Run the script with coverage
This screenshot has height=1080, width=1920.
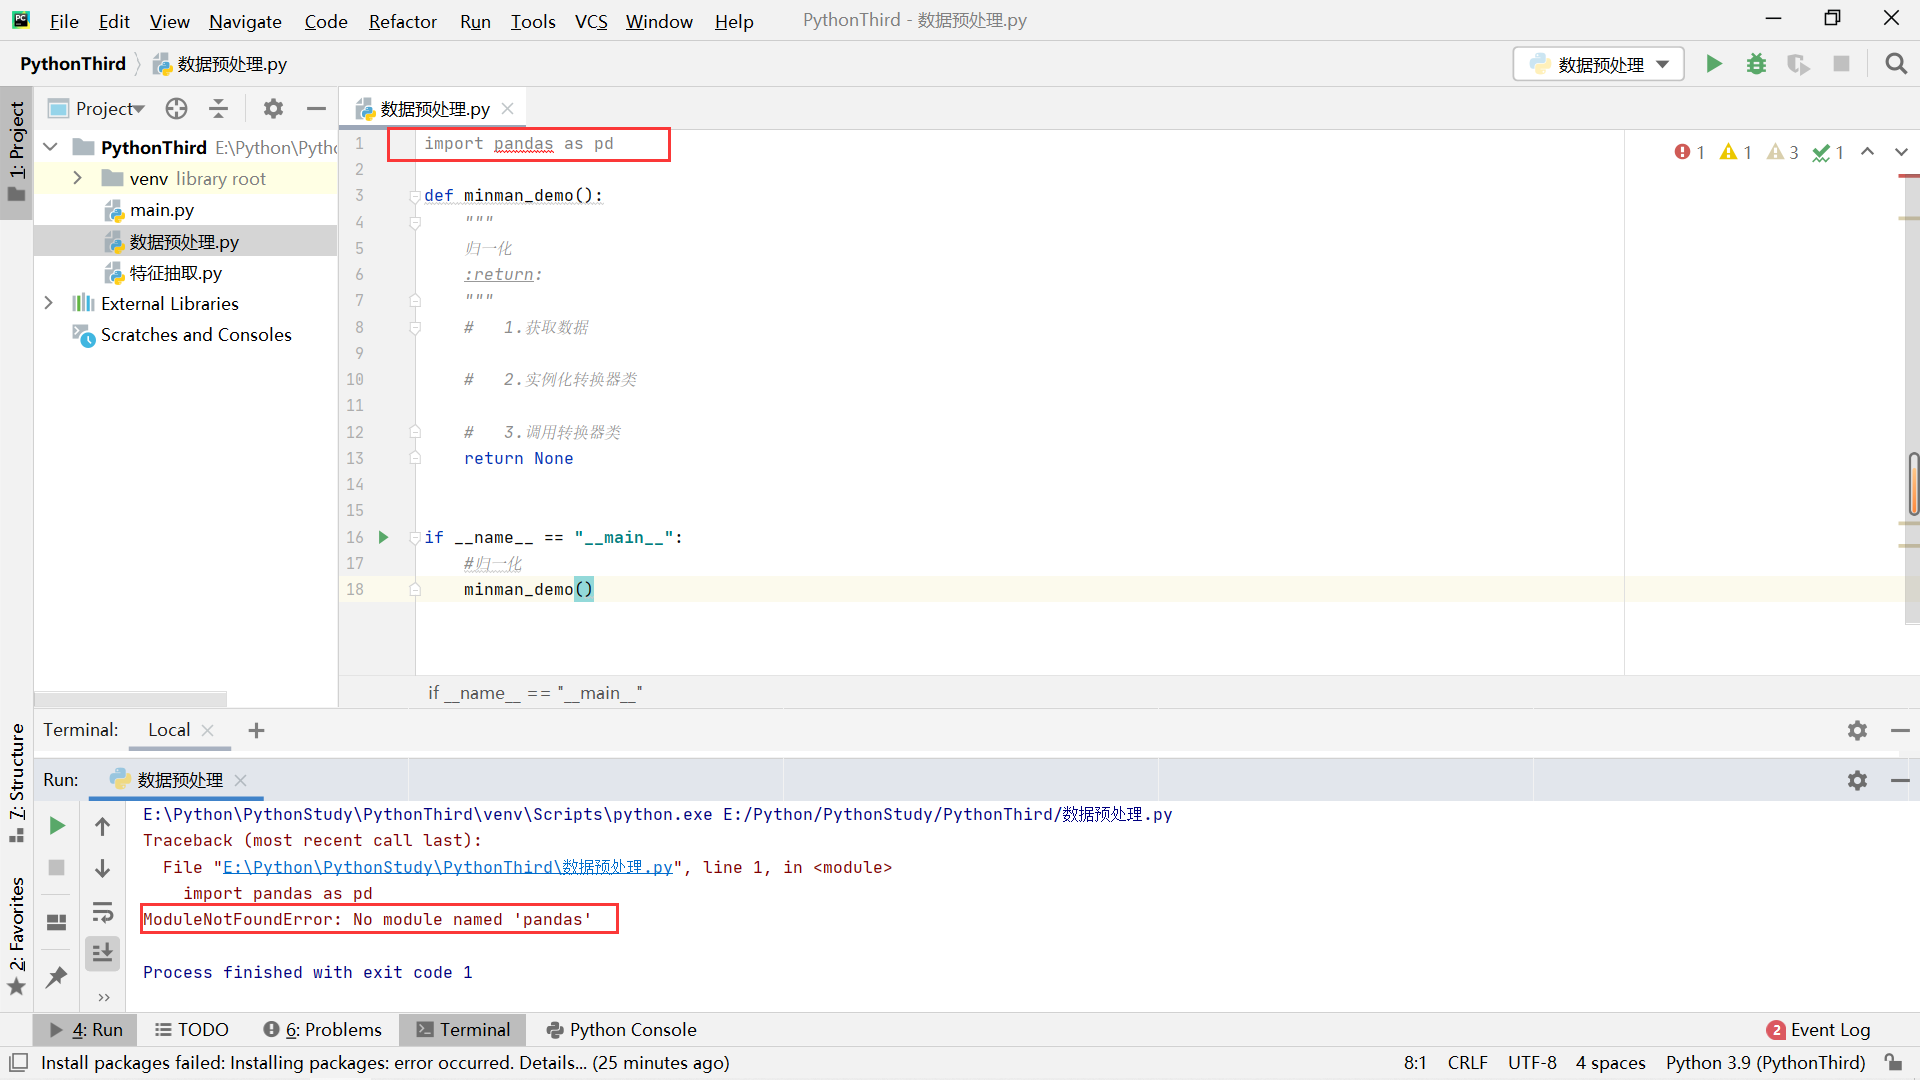1799,63
